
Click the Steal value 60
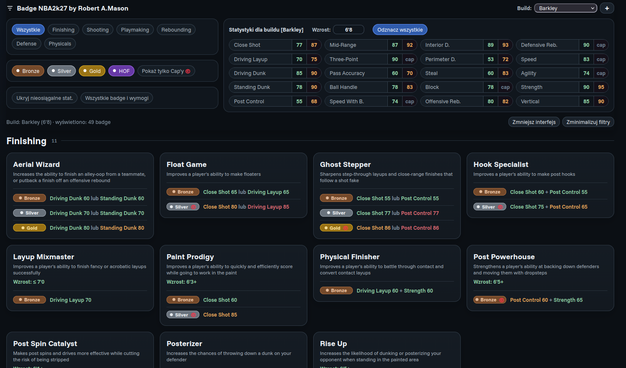tap(491, 73)
